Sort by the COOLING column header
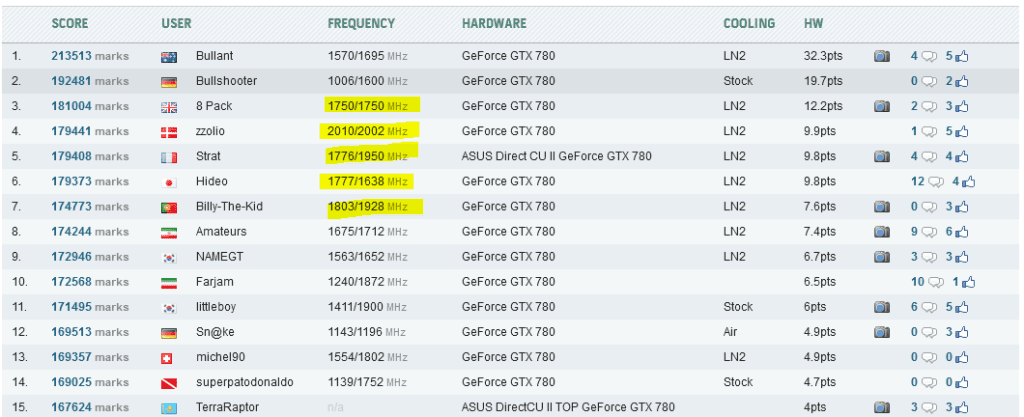 point(749,23)
